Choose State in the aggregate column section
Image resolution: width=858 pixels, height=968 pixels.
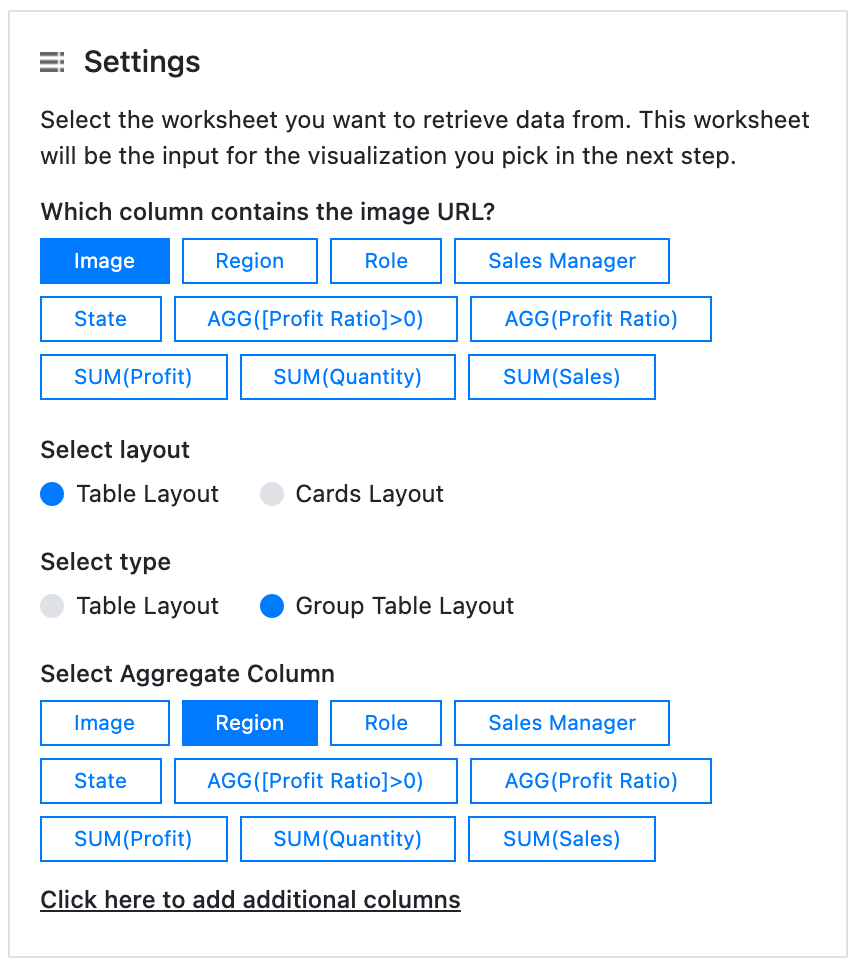100,781
